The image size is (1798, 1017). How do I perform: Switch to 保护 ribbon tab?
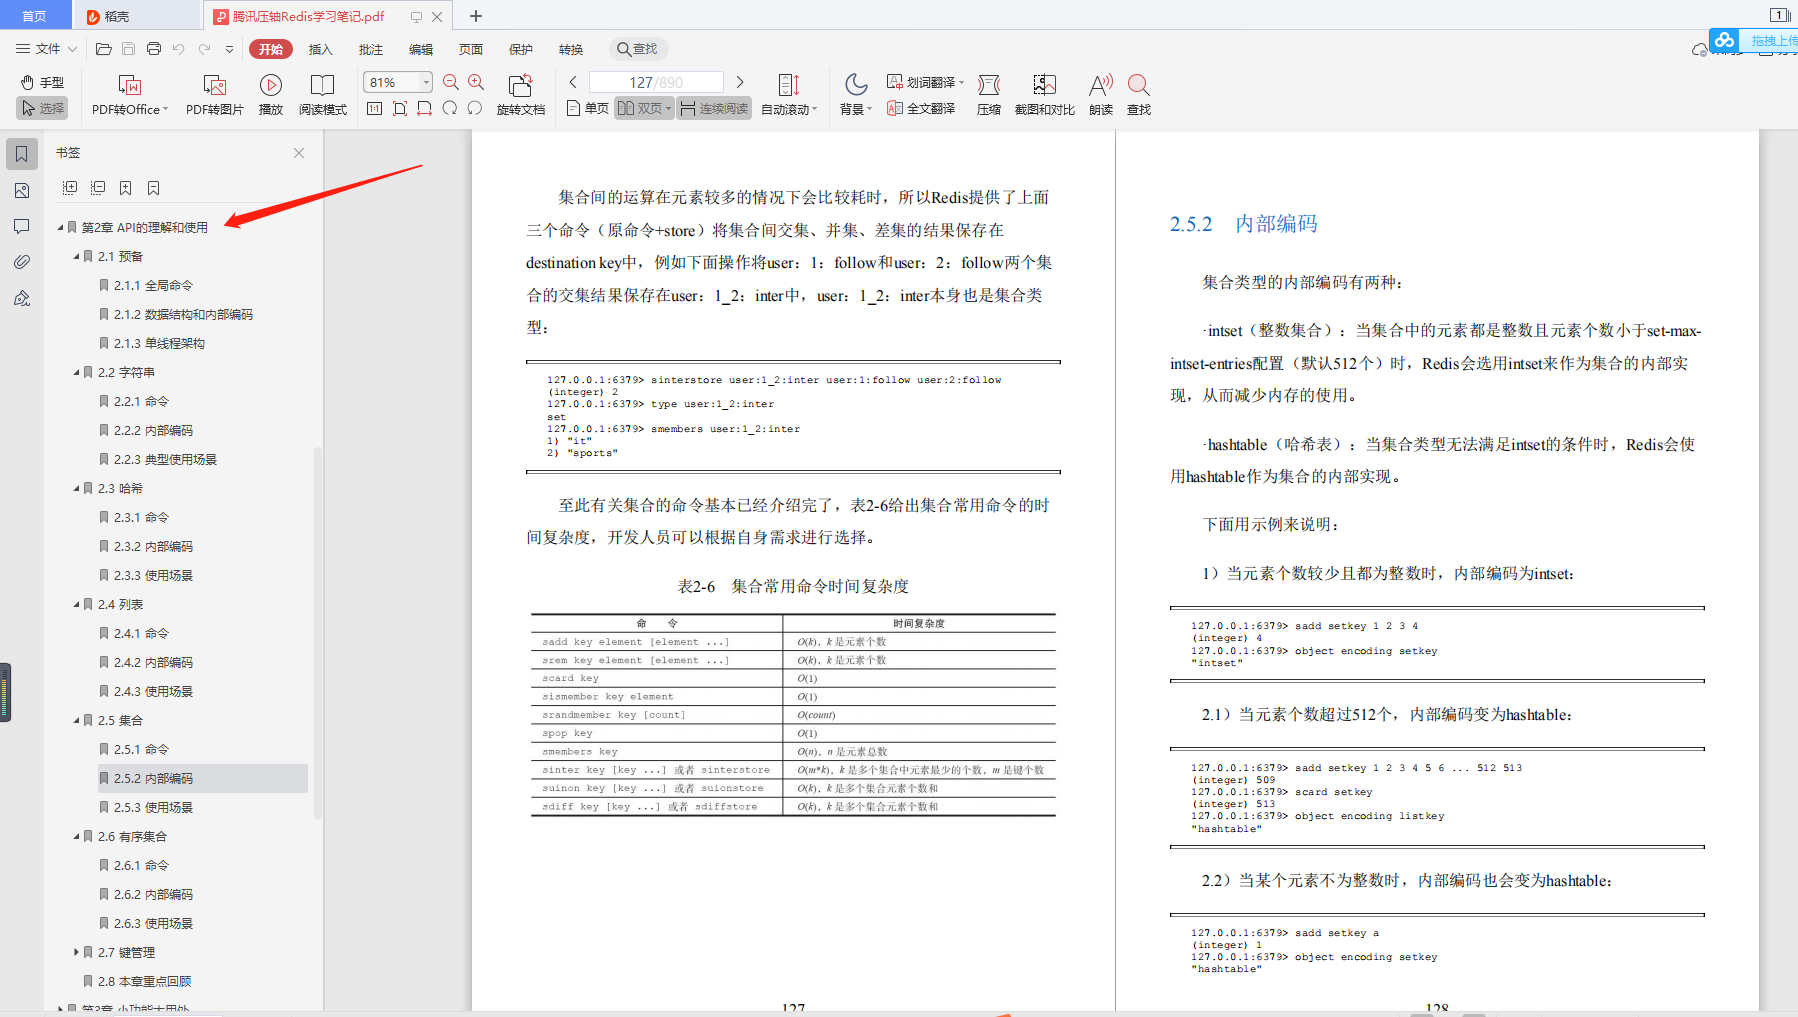pyautogui.click(x=520, y=49)
